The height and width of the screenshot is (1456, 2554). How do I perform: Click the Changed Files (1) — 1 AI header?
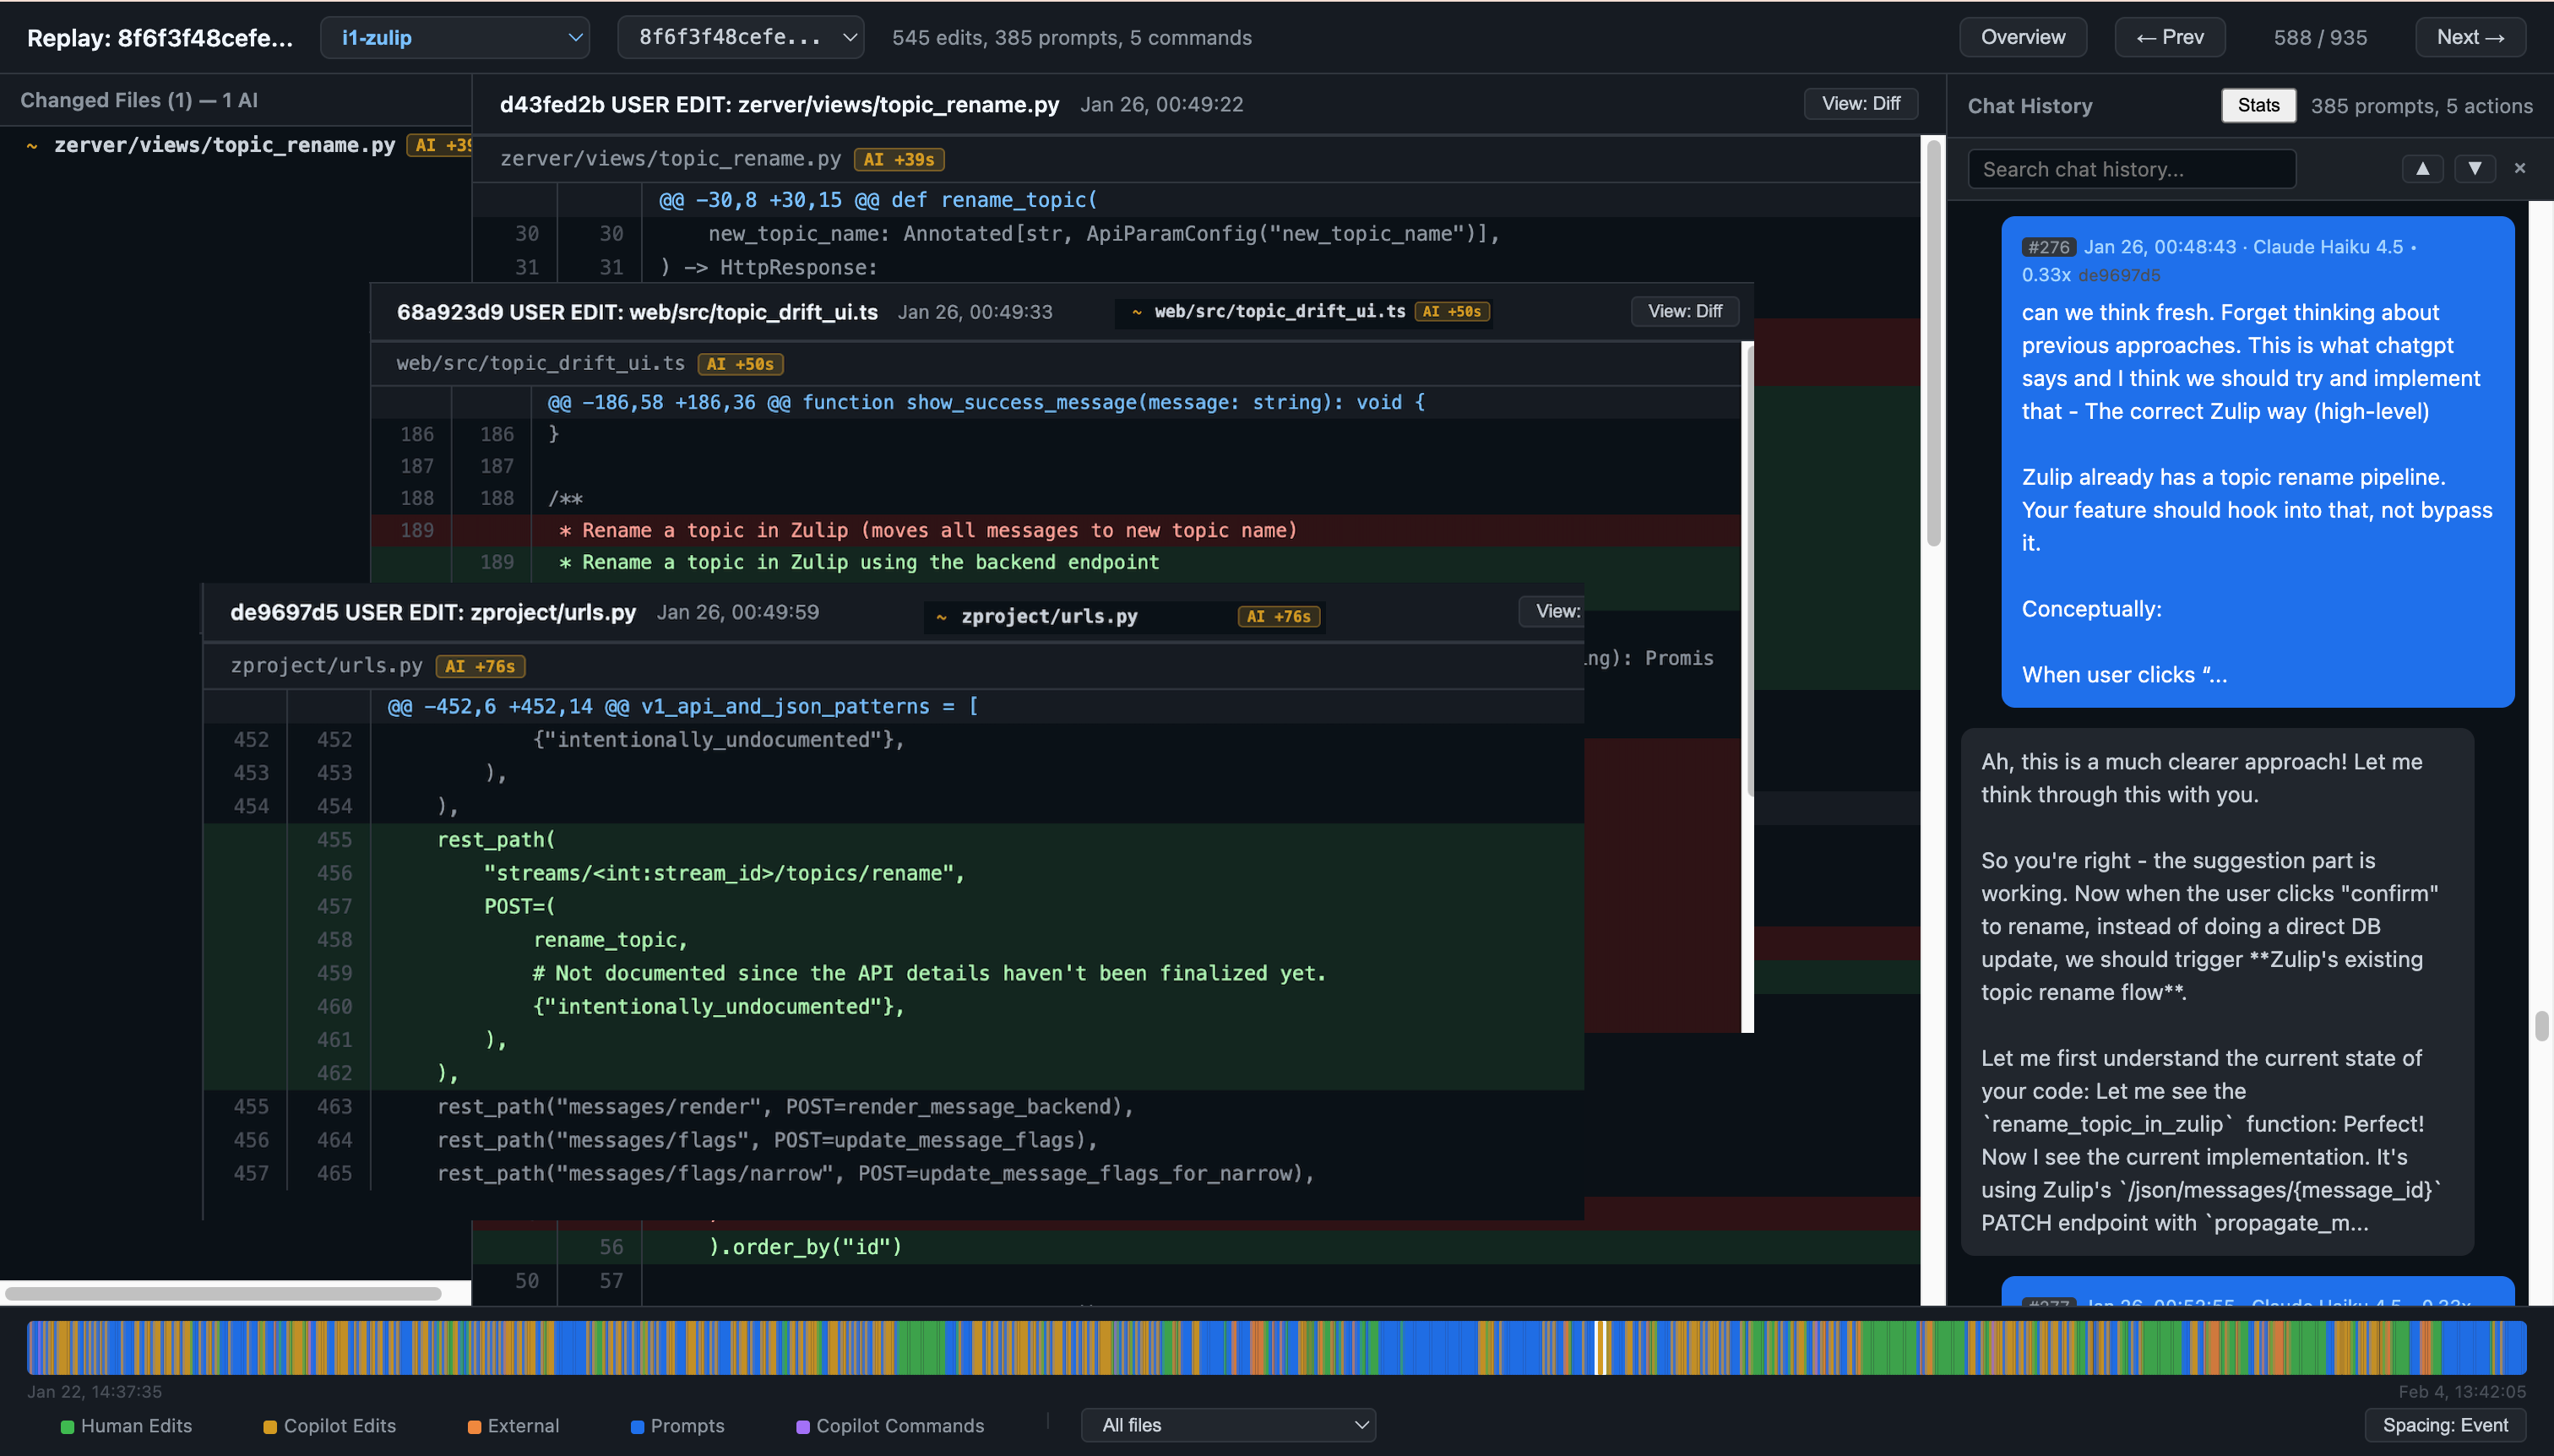[x=139, y=100]
